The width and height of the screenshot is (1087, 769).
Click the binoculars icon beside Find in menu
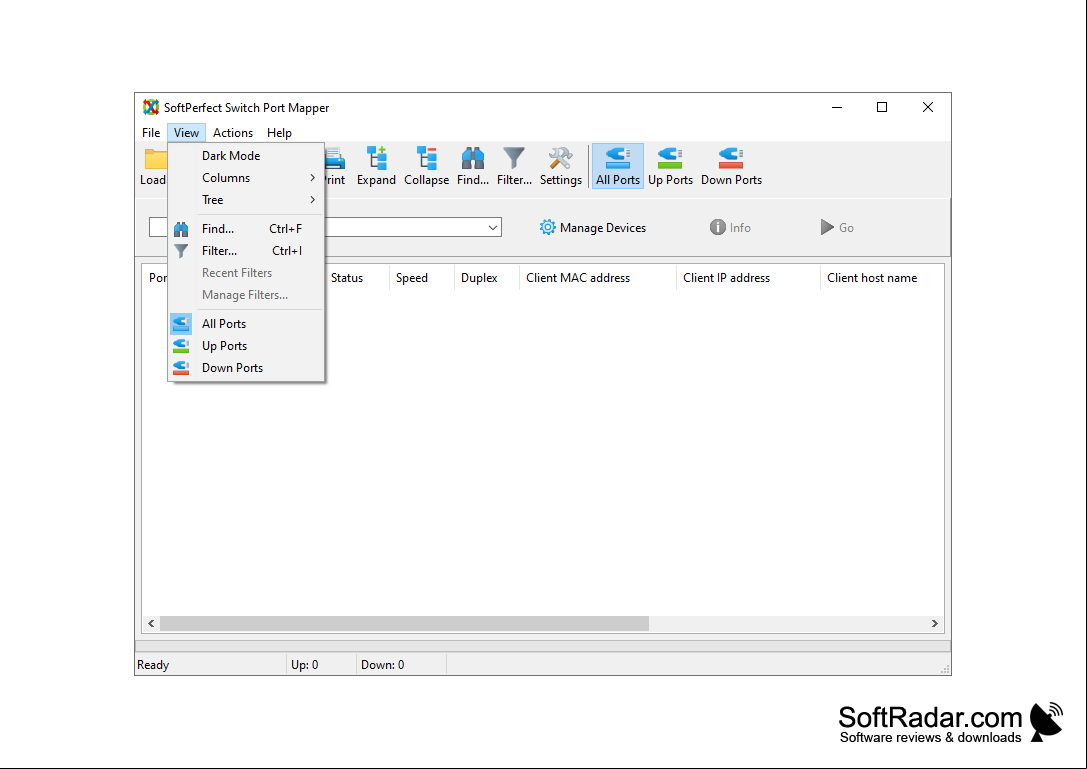181,229
